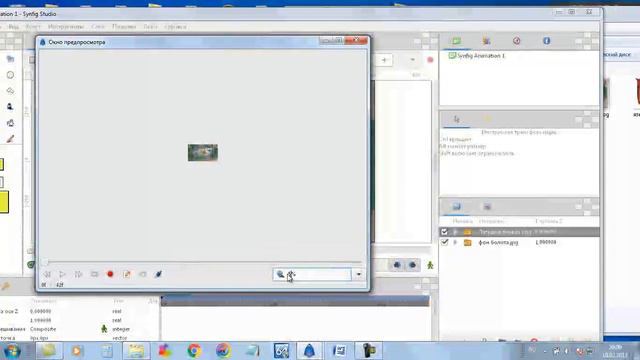Image resolution: width=640 pixels, height=360 pixels.
Task: Open the 'Инструменты' menu in Synfig Studio
Action: pos(66,27)
